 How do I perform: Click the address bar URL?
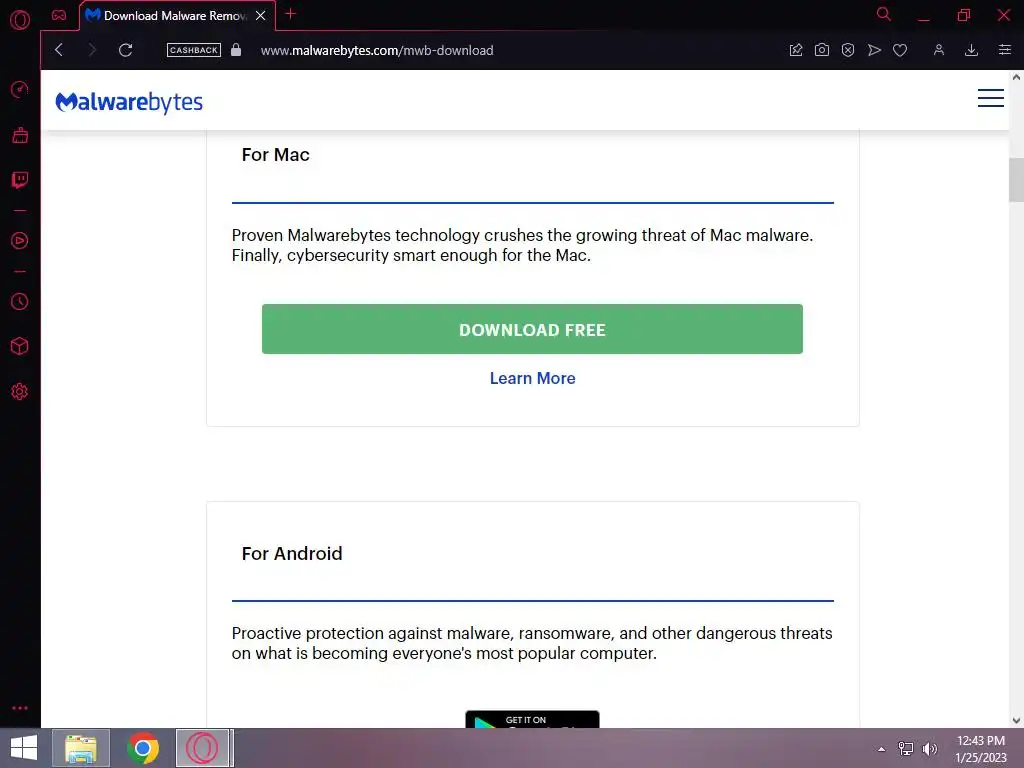377,50
